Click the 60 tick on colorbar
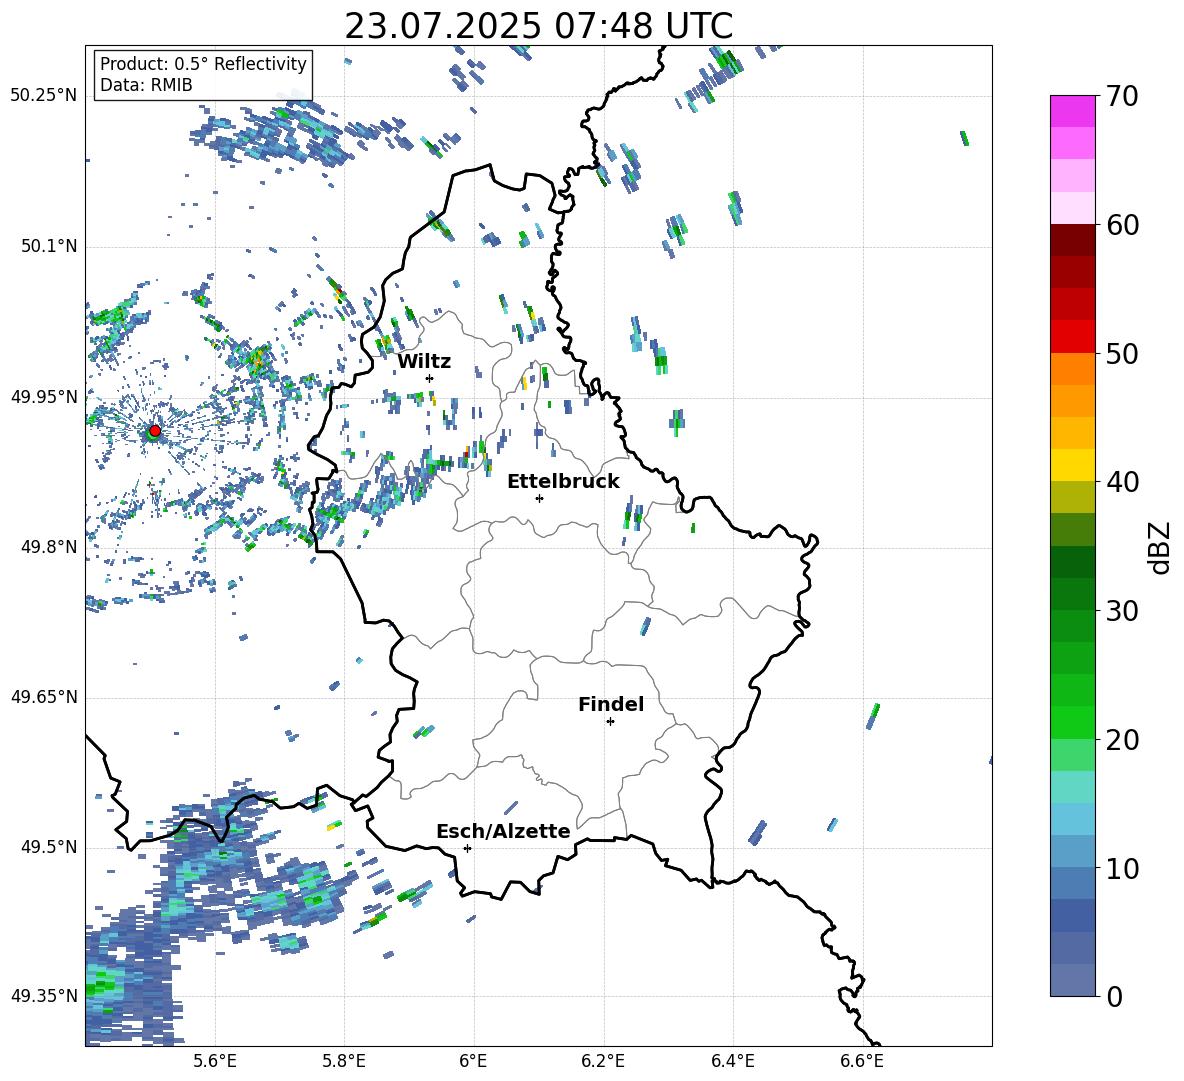The width and height of the screenshot is (1184, 1081). (1122, 225)
